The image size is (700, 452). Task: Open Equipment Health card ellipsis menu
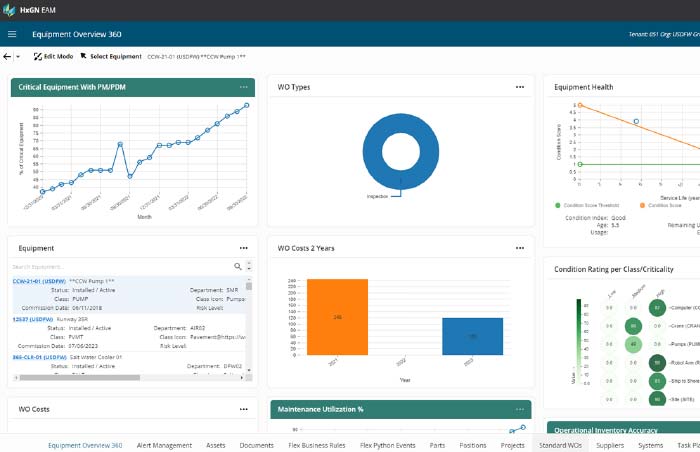coord(691,87)
